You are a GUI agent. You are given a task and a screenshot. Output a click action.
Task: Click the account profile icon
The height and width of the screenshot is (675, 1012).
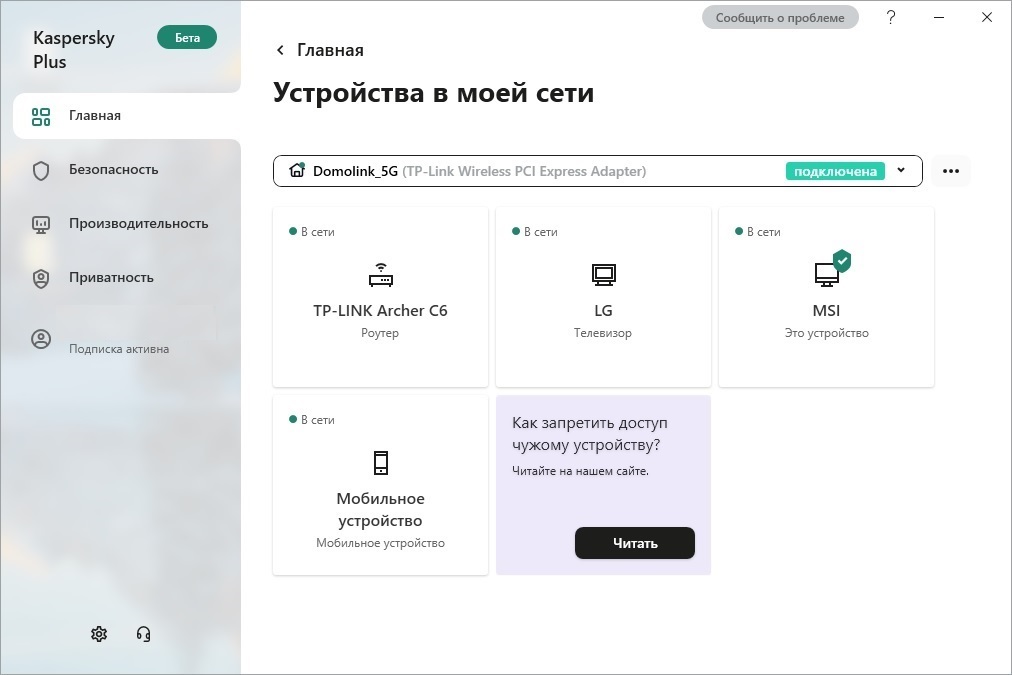(x=41, y=339)
